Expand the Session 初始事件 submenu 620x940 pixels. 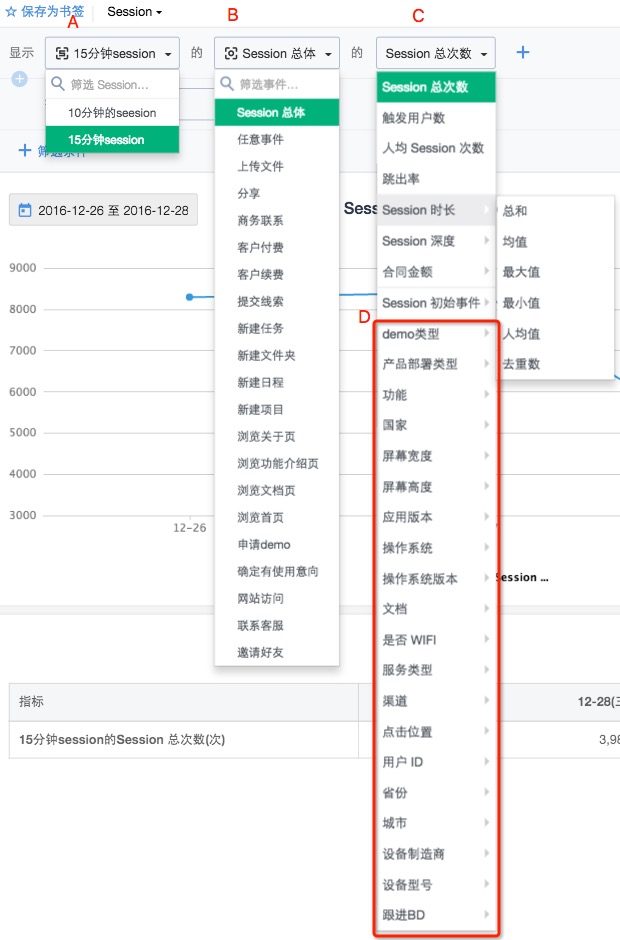436,303
